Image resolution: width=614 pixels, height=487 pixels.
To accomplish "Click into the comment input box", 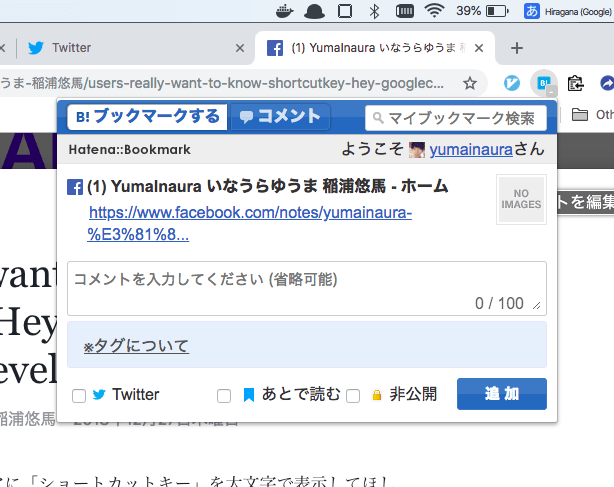I will [307, 289].
